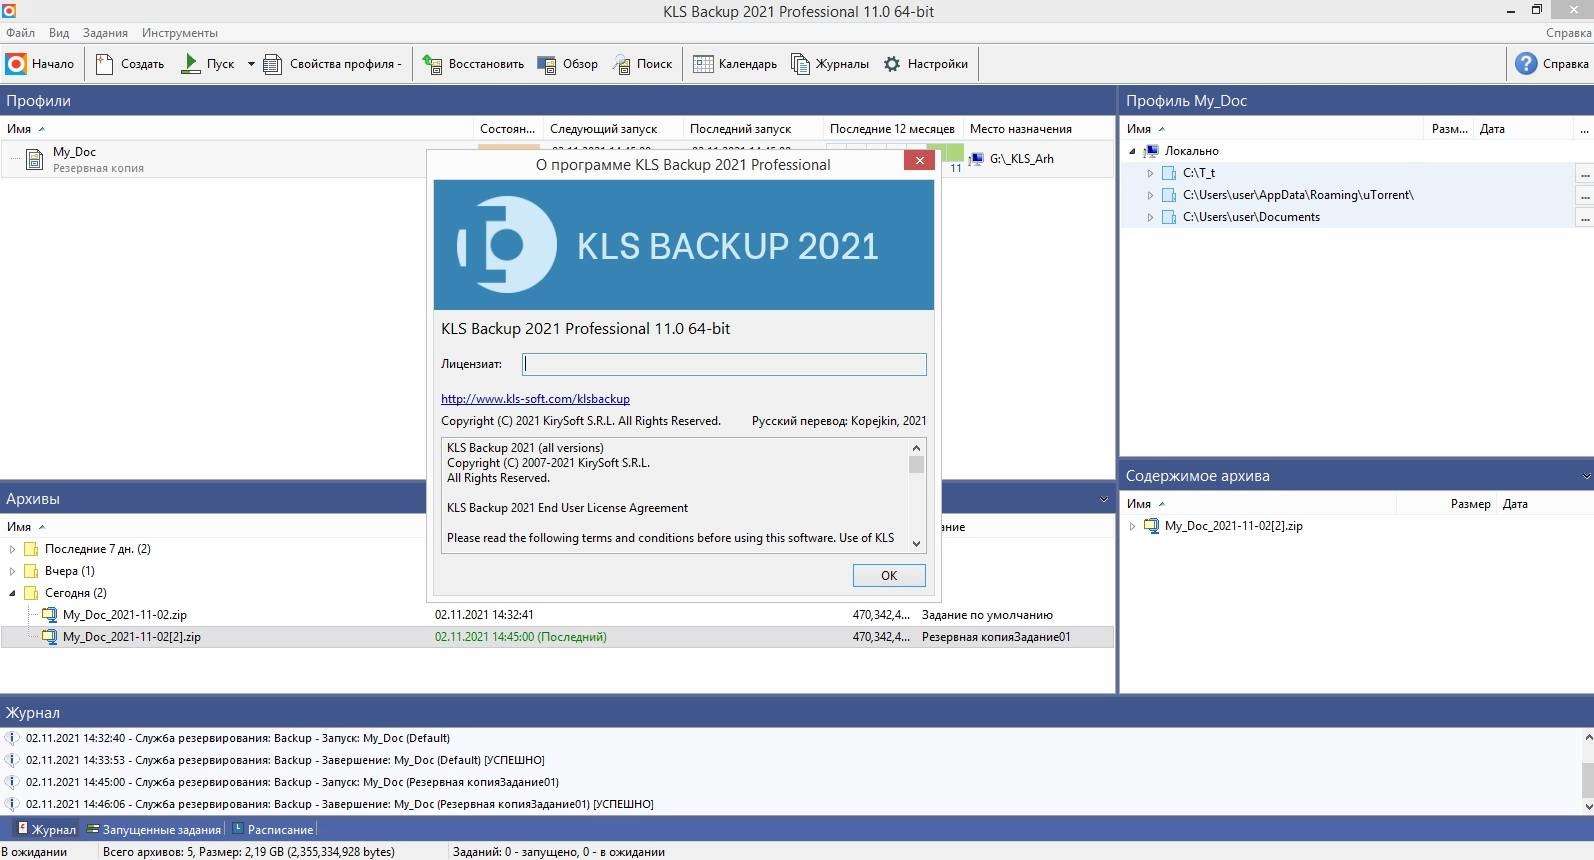Click the license text scroll down arrow

click(x=916, y=544)
